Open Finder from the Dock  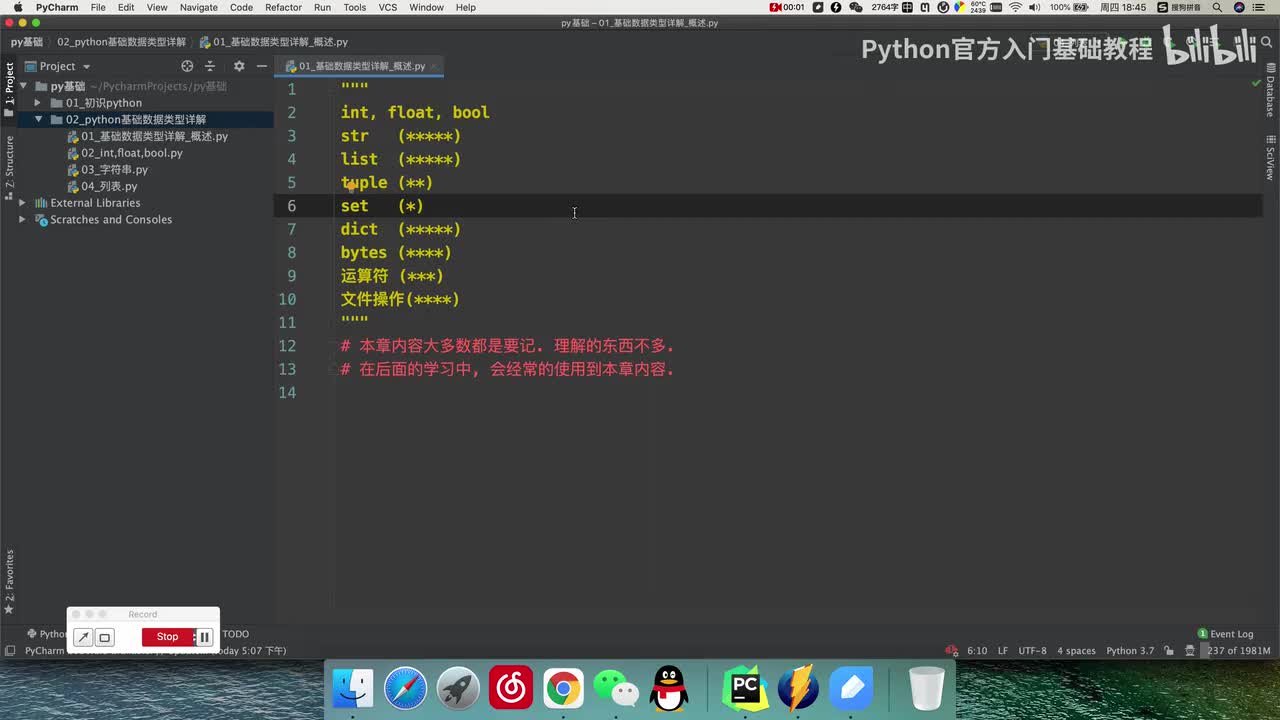[353, 689]
